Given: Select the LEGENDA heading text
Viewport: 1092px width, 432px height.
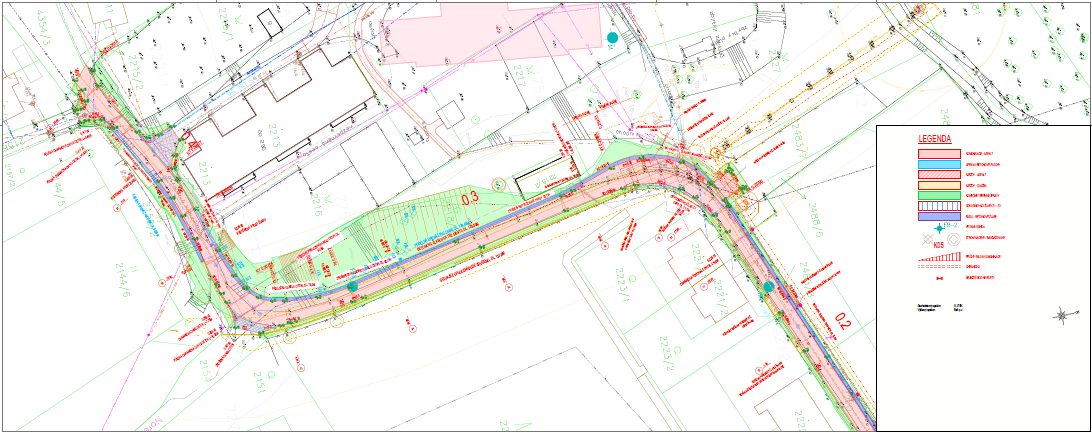Looking at the screenshot, I should point(934,140).
